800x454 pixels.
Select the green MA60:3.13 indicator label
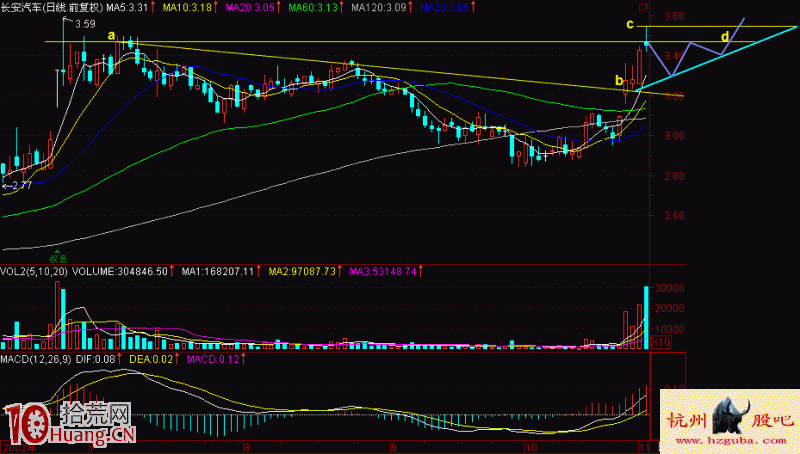pyautogui.click(x=313, y=8)
